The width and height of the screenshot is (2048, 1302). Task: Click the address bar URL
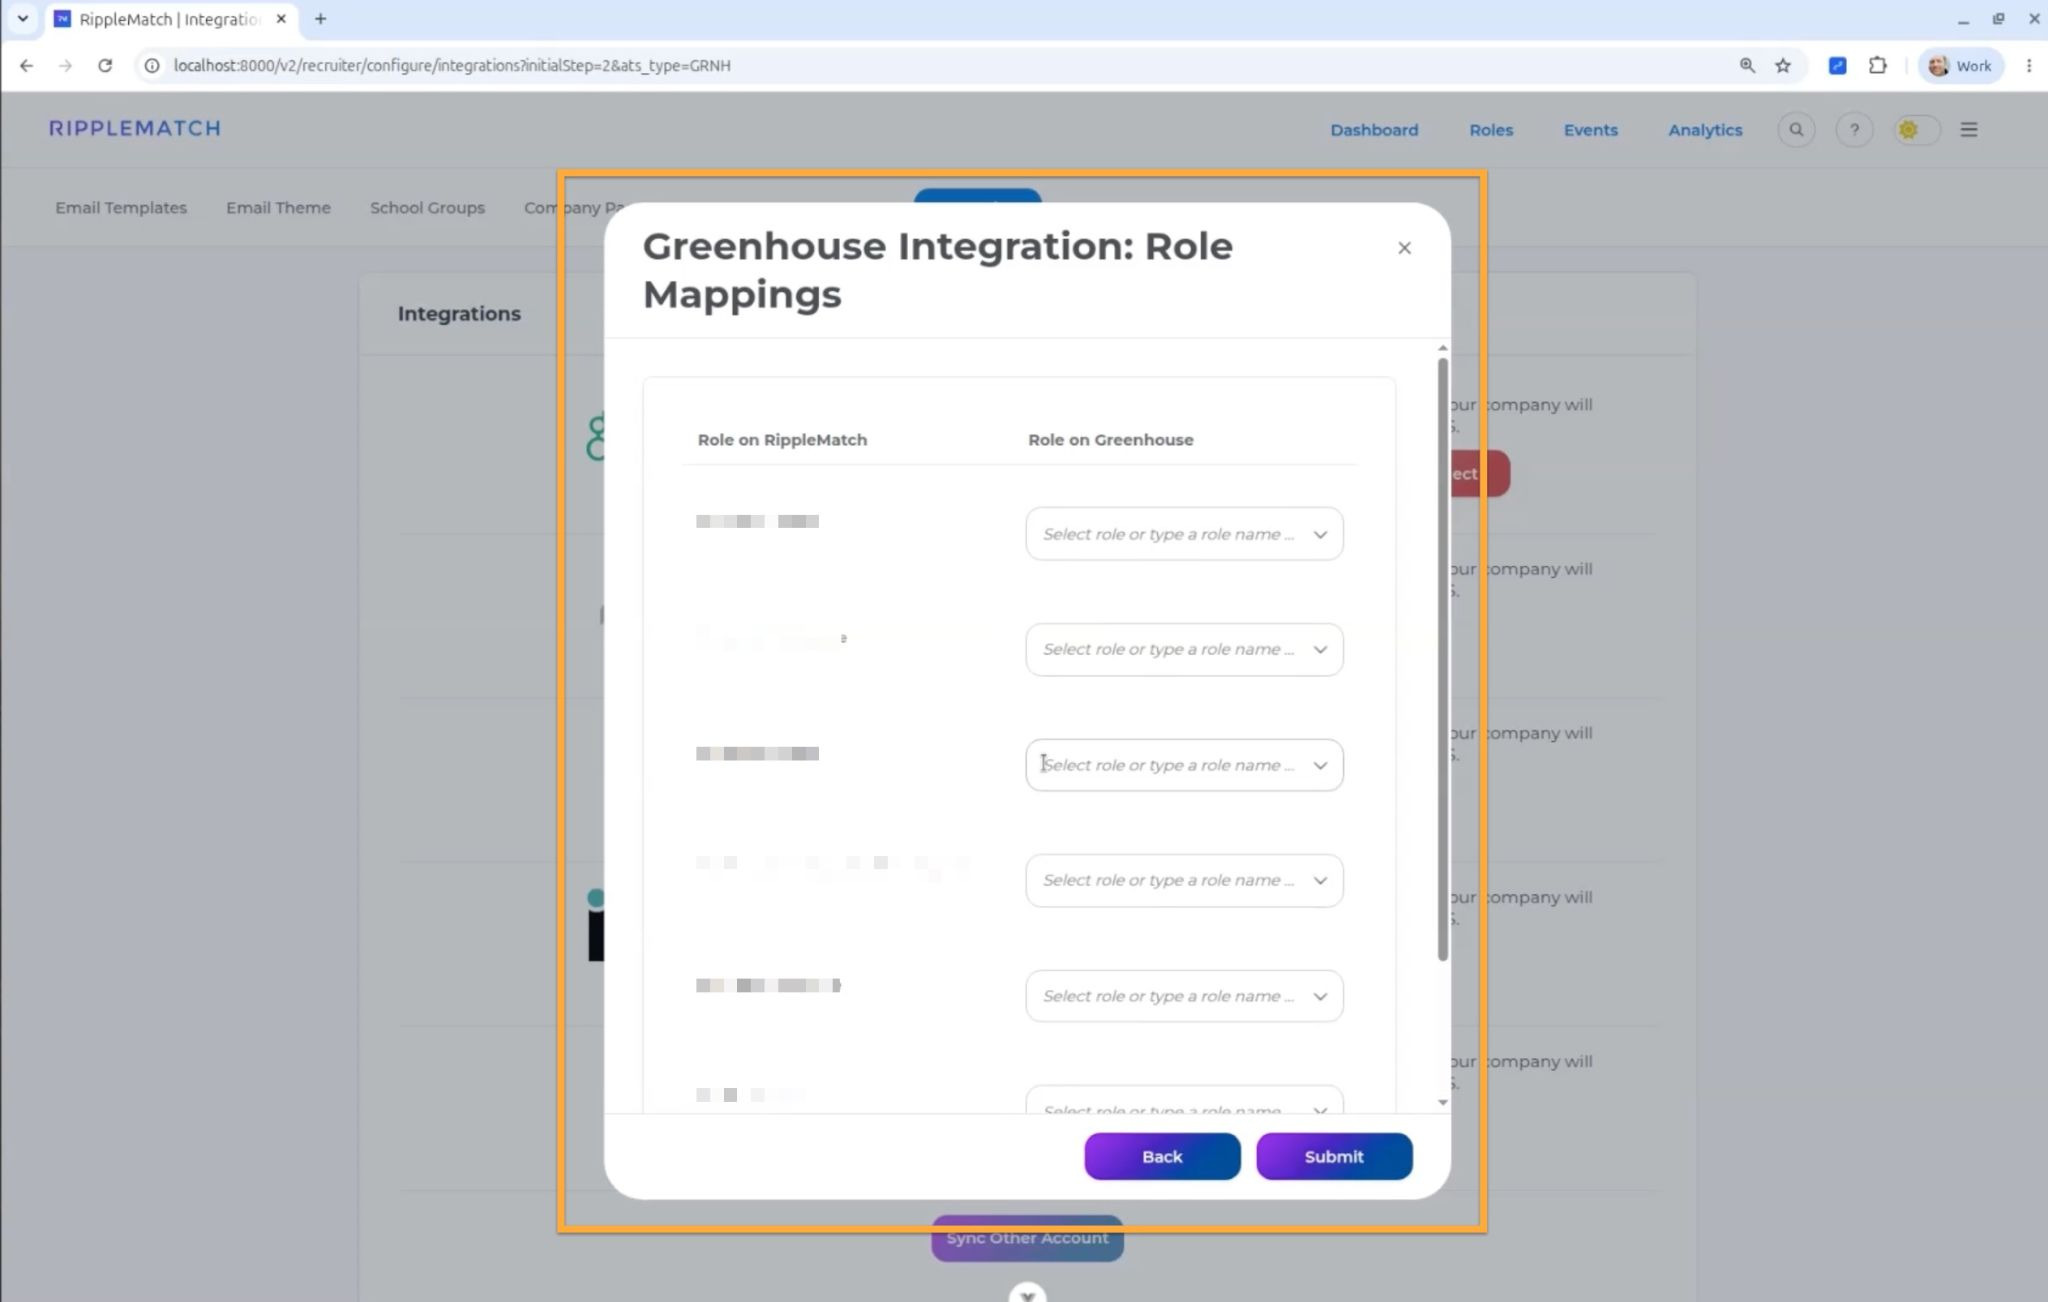[x=452, y=65]
